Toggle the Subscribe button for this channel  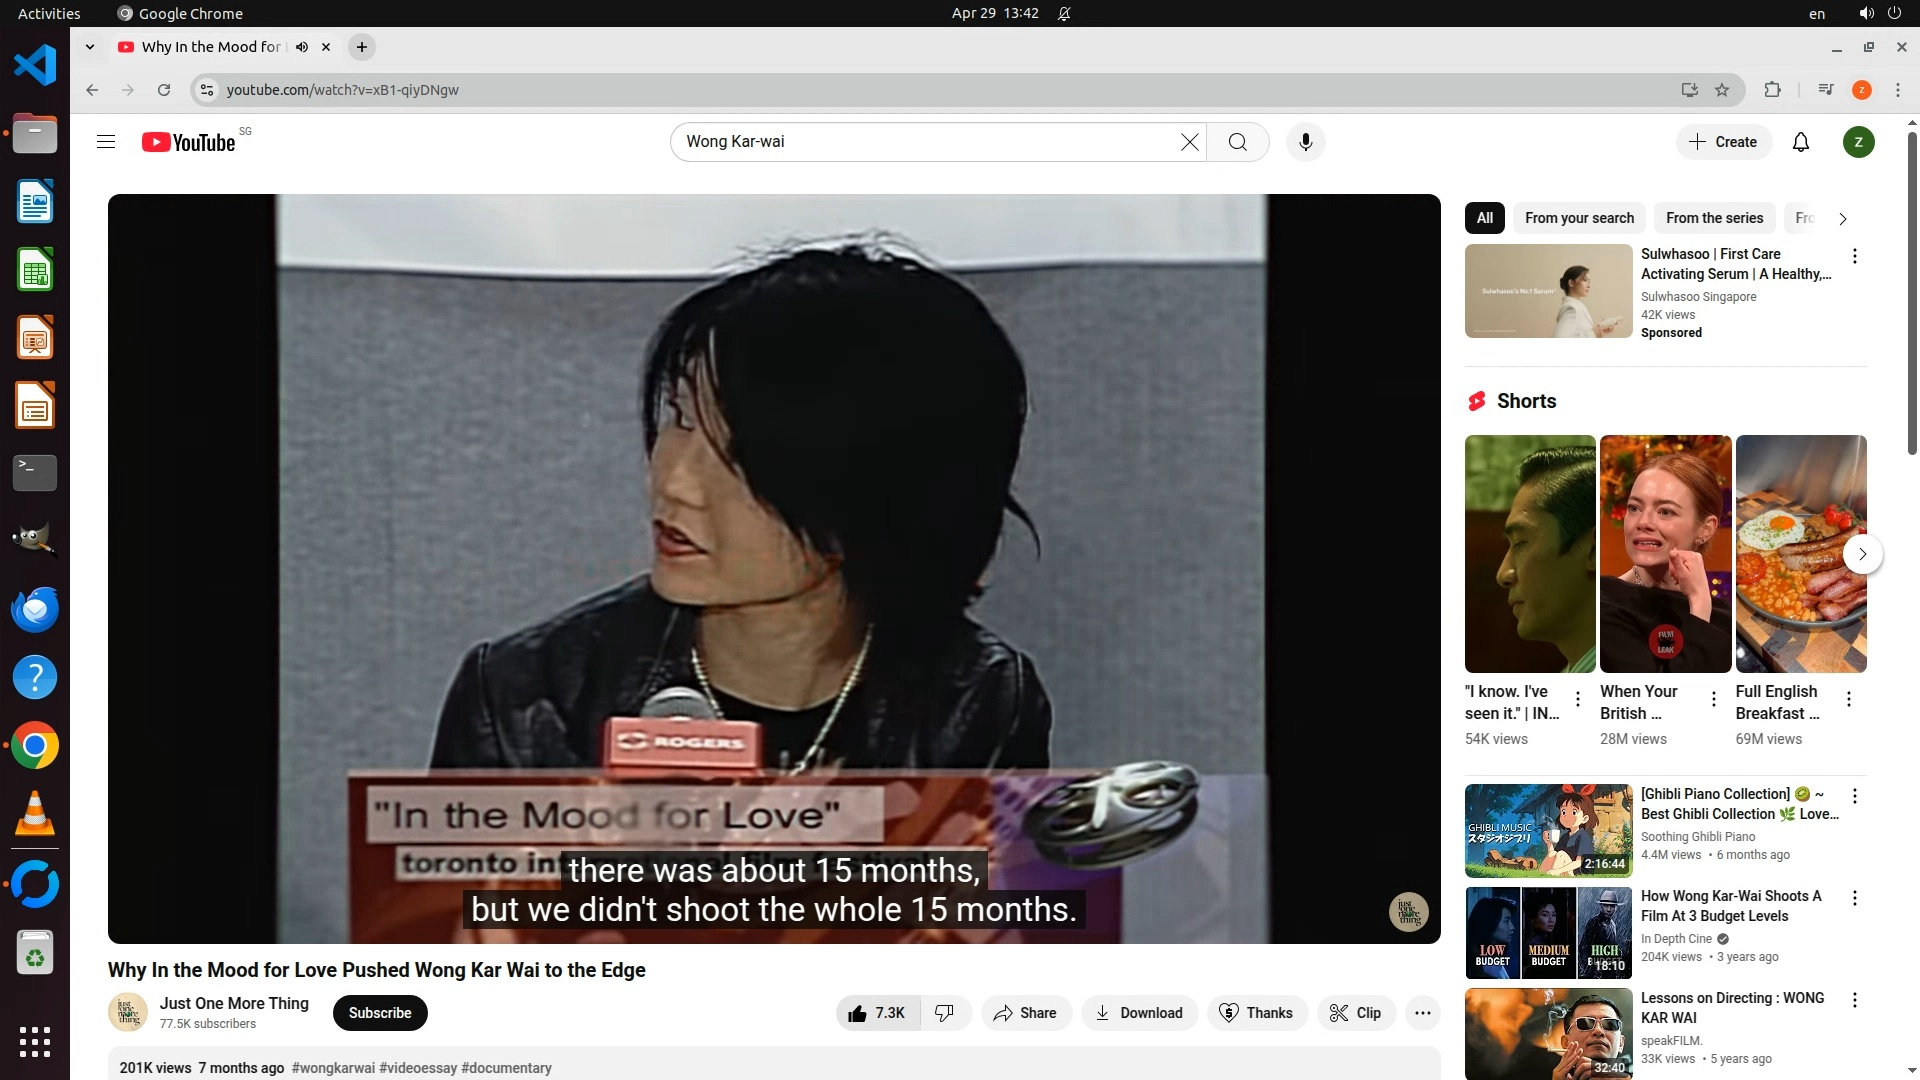(379, 1013)
